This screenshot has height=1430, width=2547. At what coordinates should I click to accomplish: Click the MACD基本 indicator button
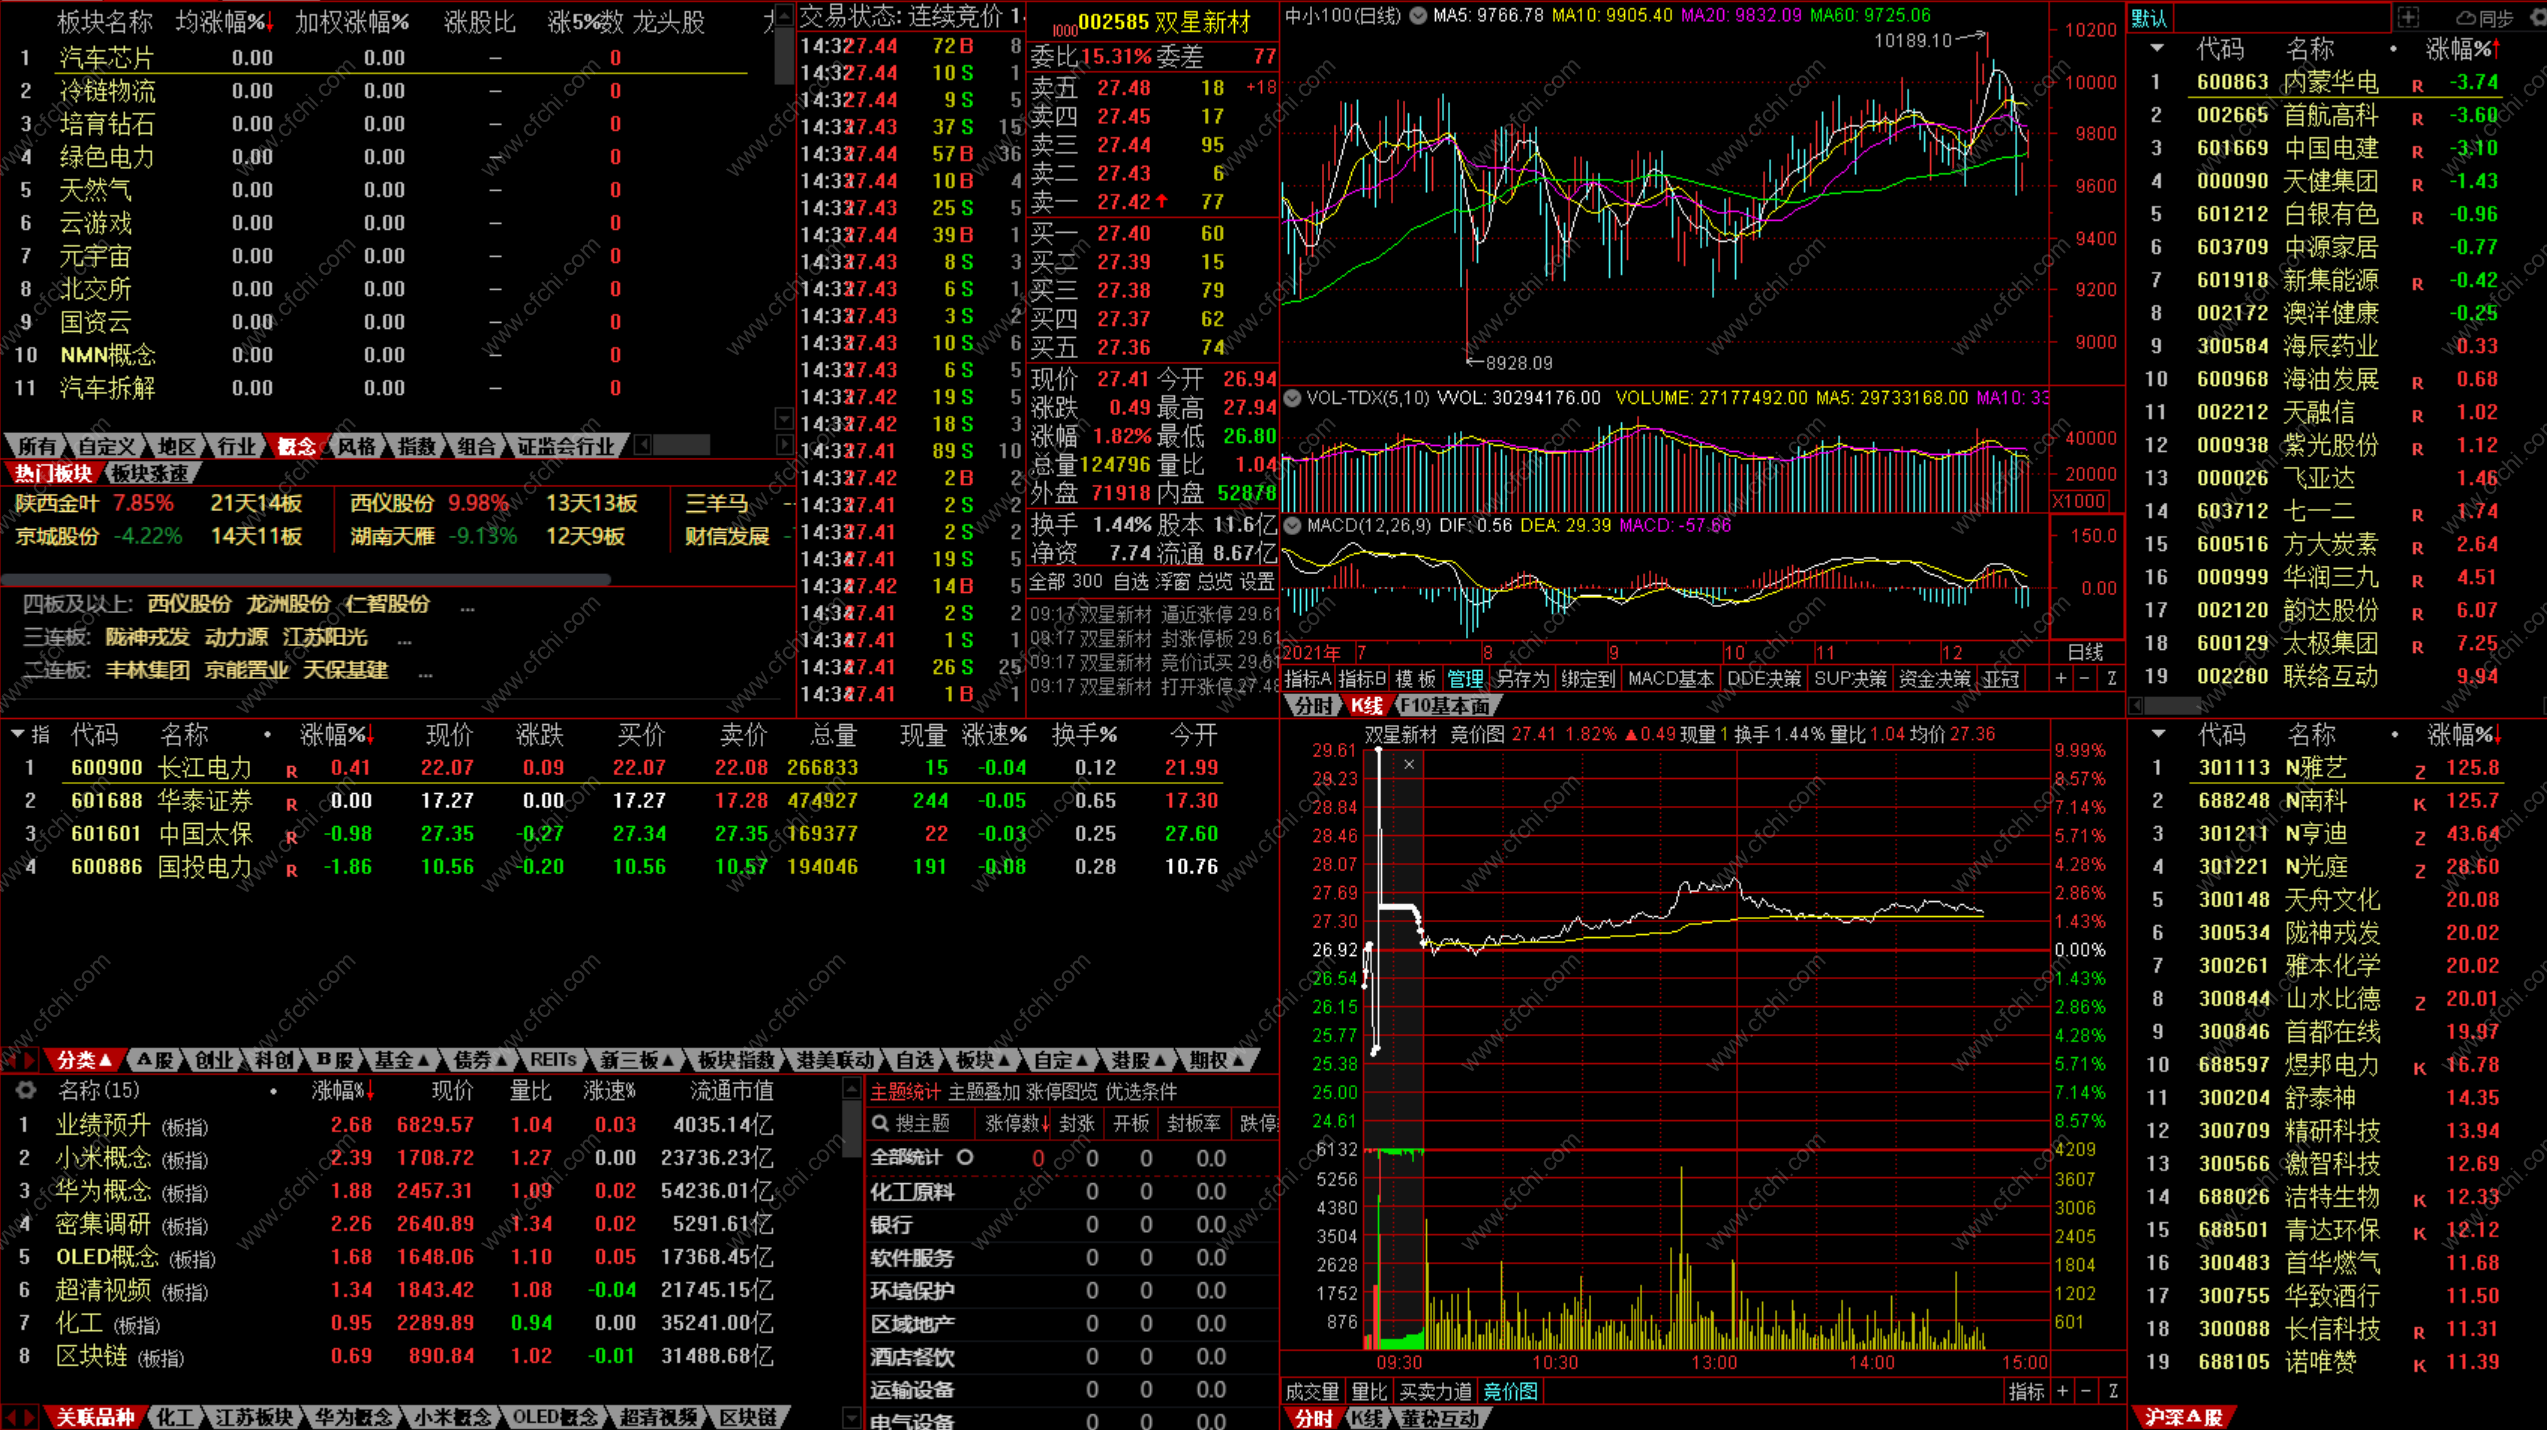[x=1670, y=679]
